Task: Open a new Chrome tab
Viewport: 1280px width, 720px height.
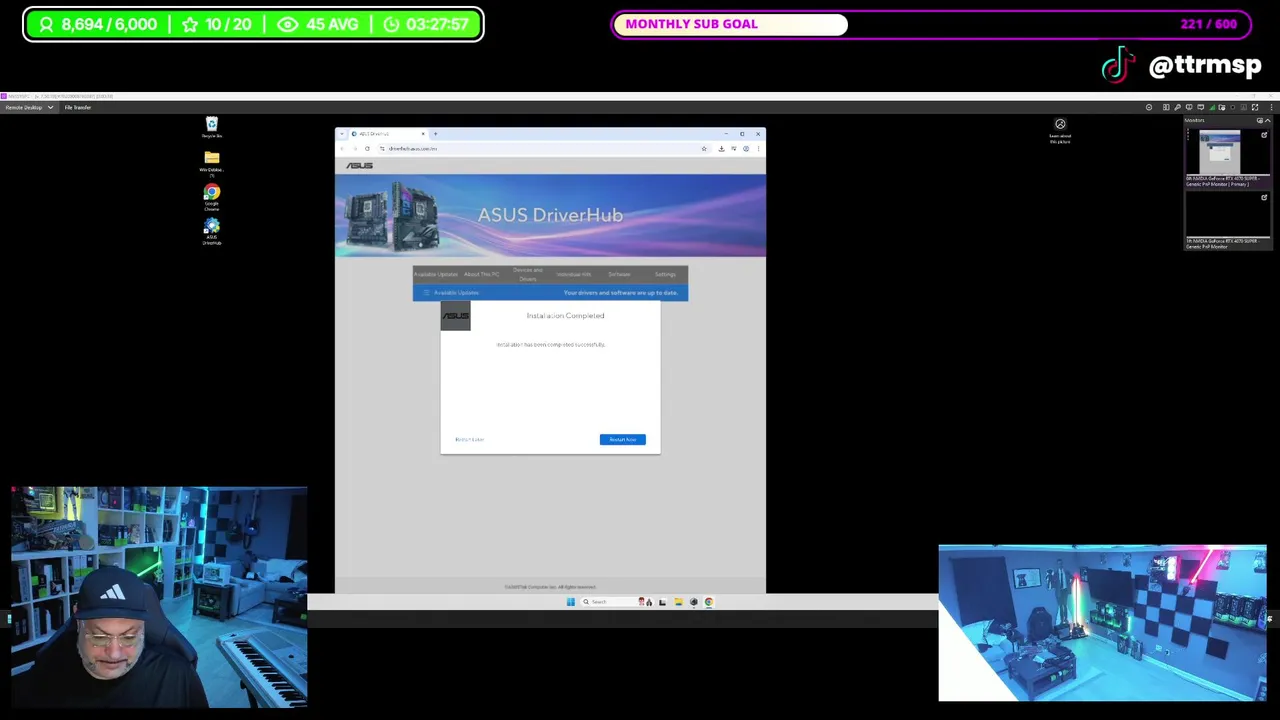Action: pos(435,134)
